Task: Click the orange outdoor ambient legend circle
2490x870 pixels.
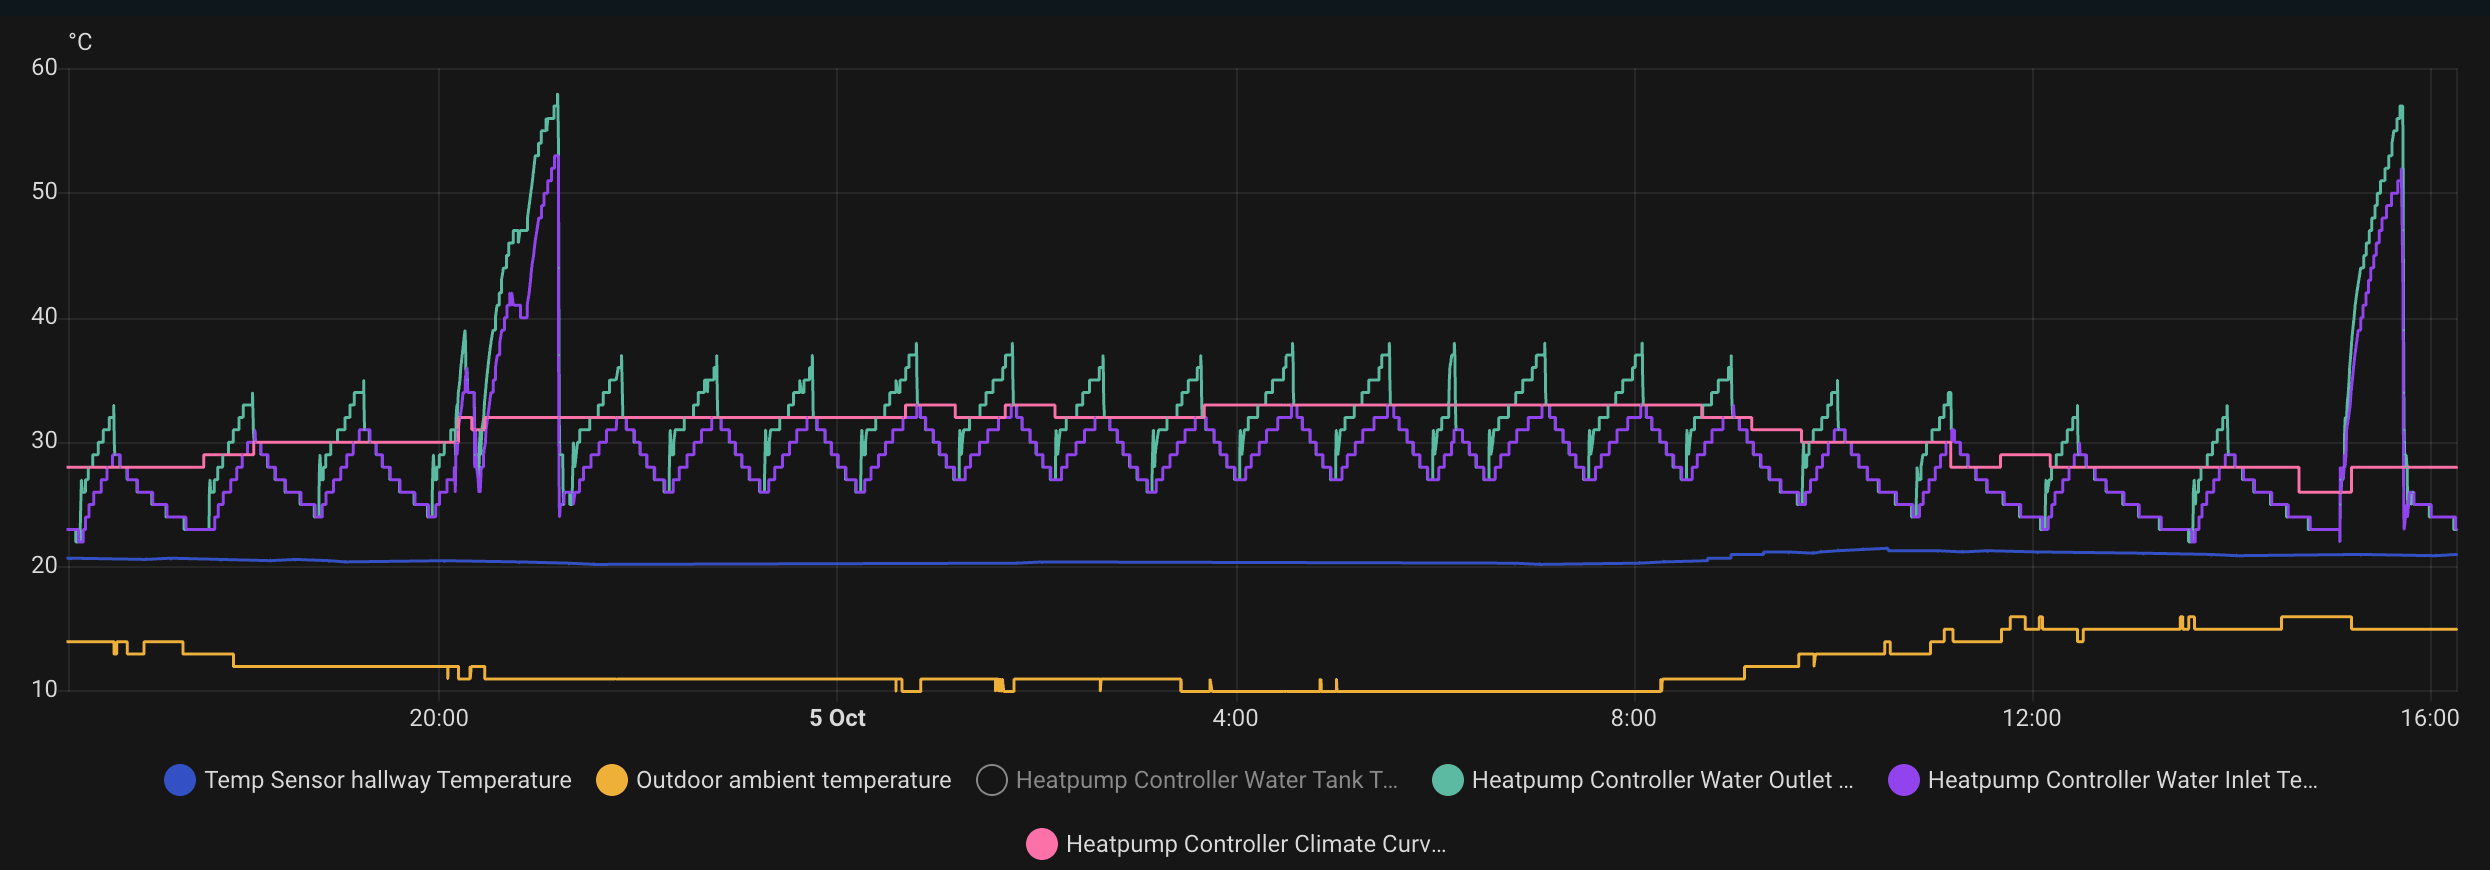Action: tap(611, 780)
